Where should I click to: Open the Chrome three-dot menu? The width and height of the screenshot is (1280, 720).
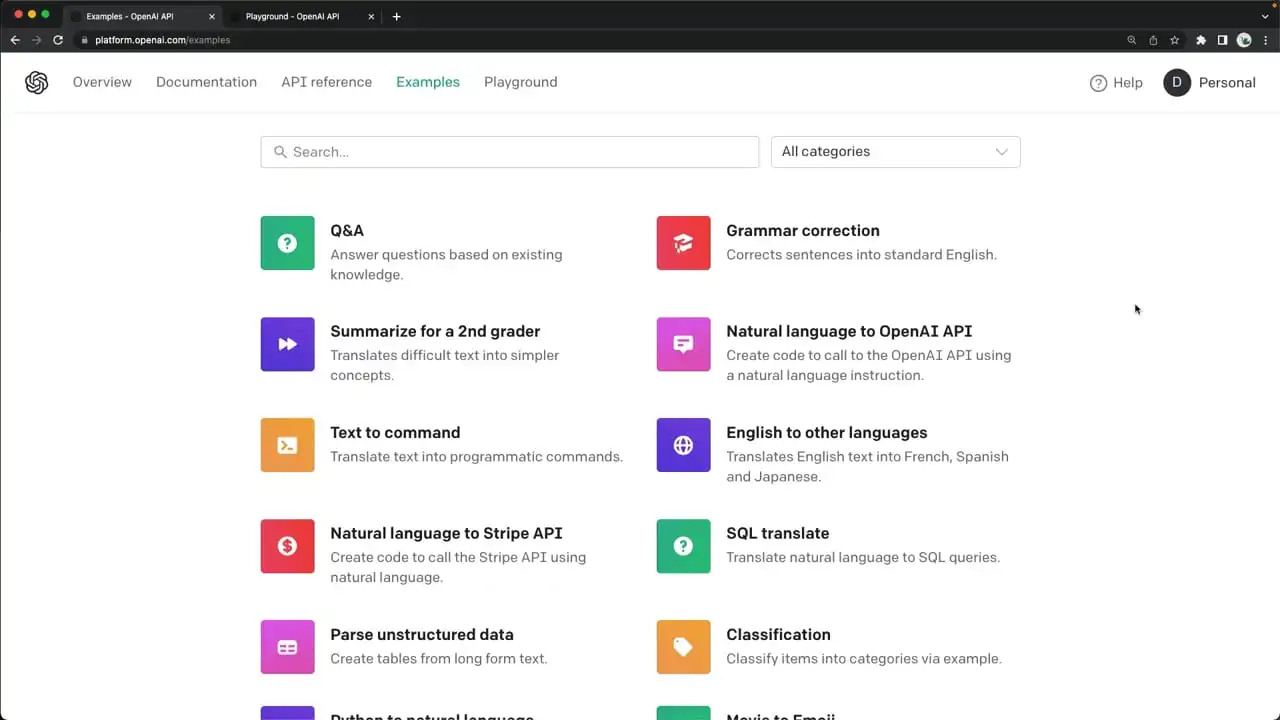click(1265, 40)
